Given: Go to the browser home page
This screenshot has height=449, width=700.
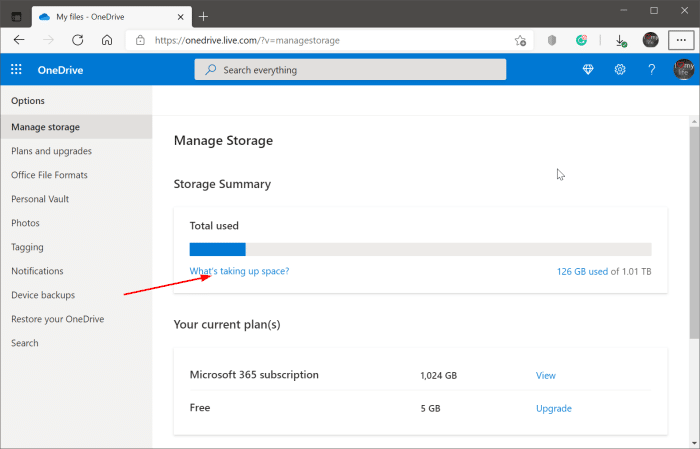Looking at the screenshot, I should pos(107,40).
